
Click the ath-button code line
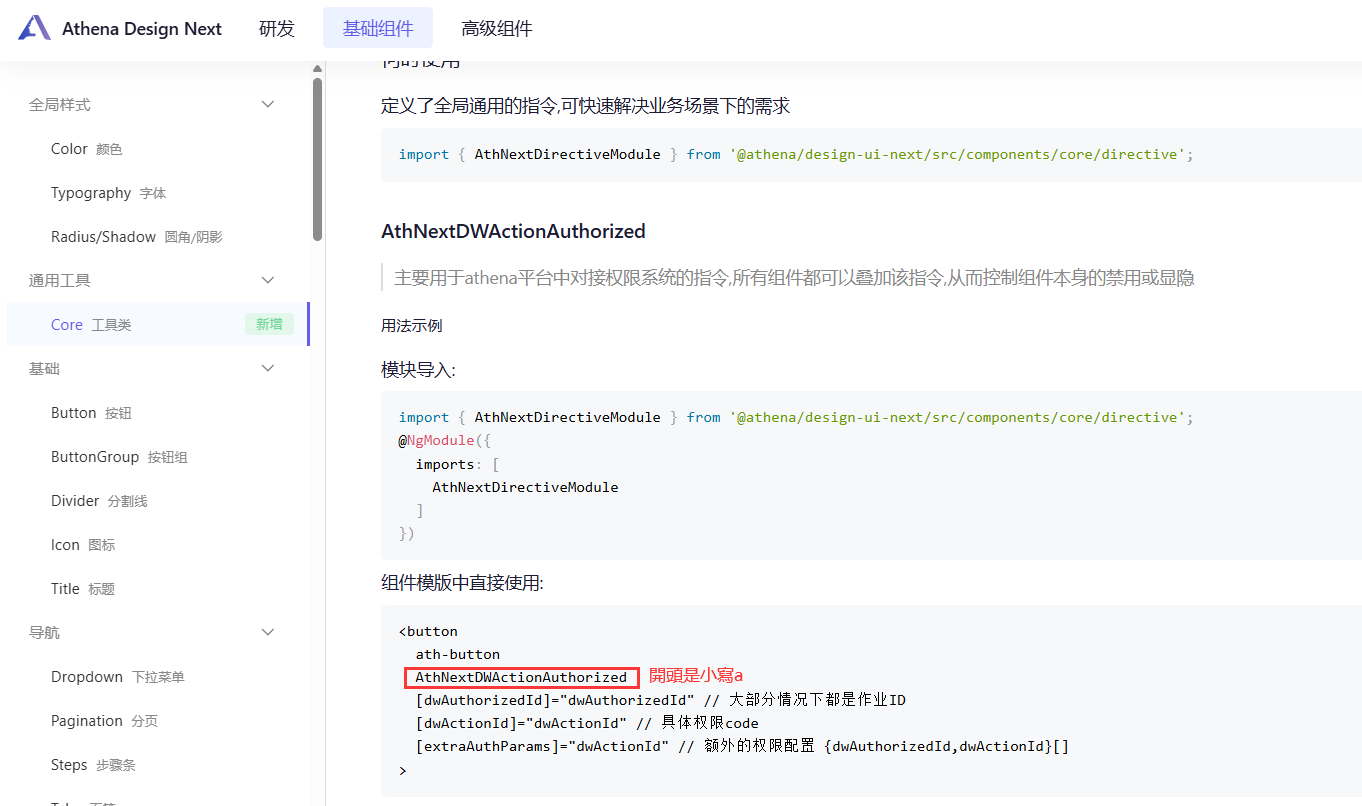point(458,654)
